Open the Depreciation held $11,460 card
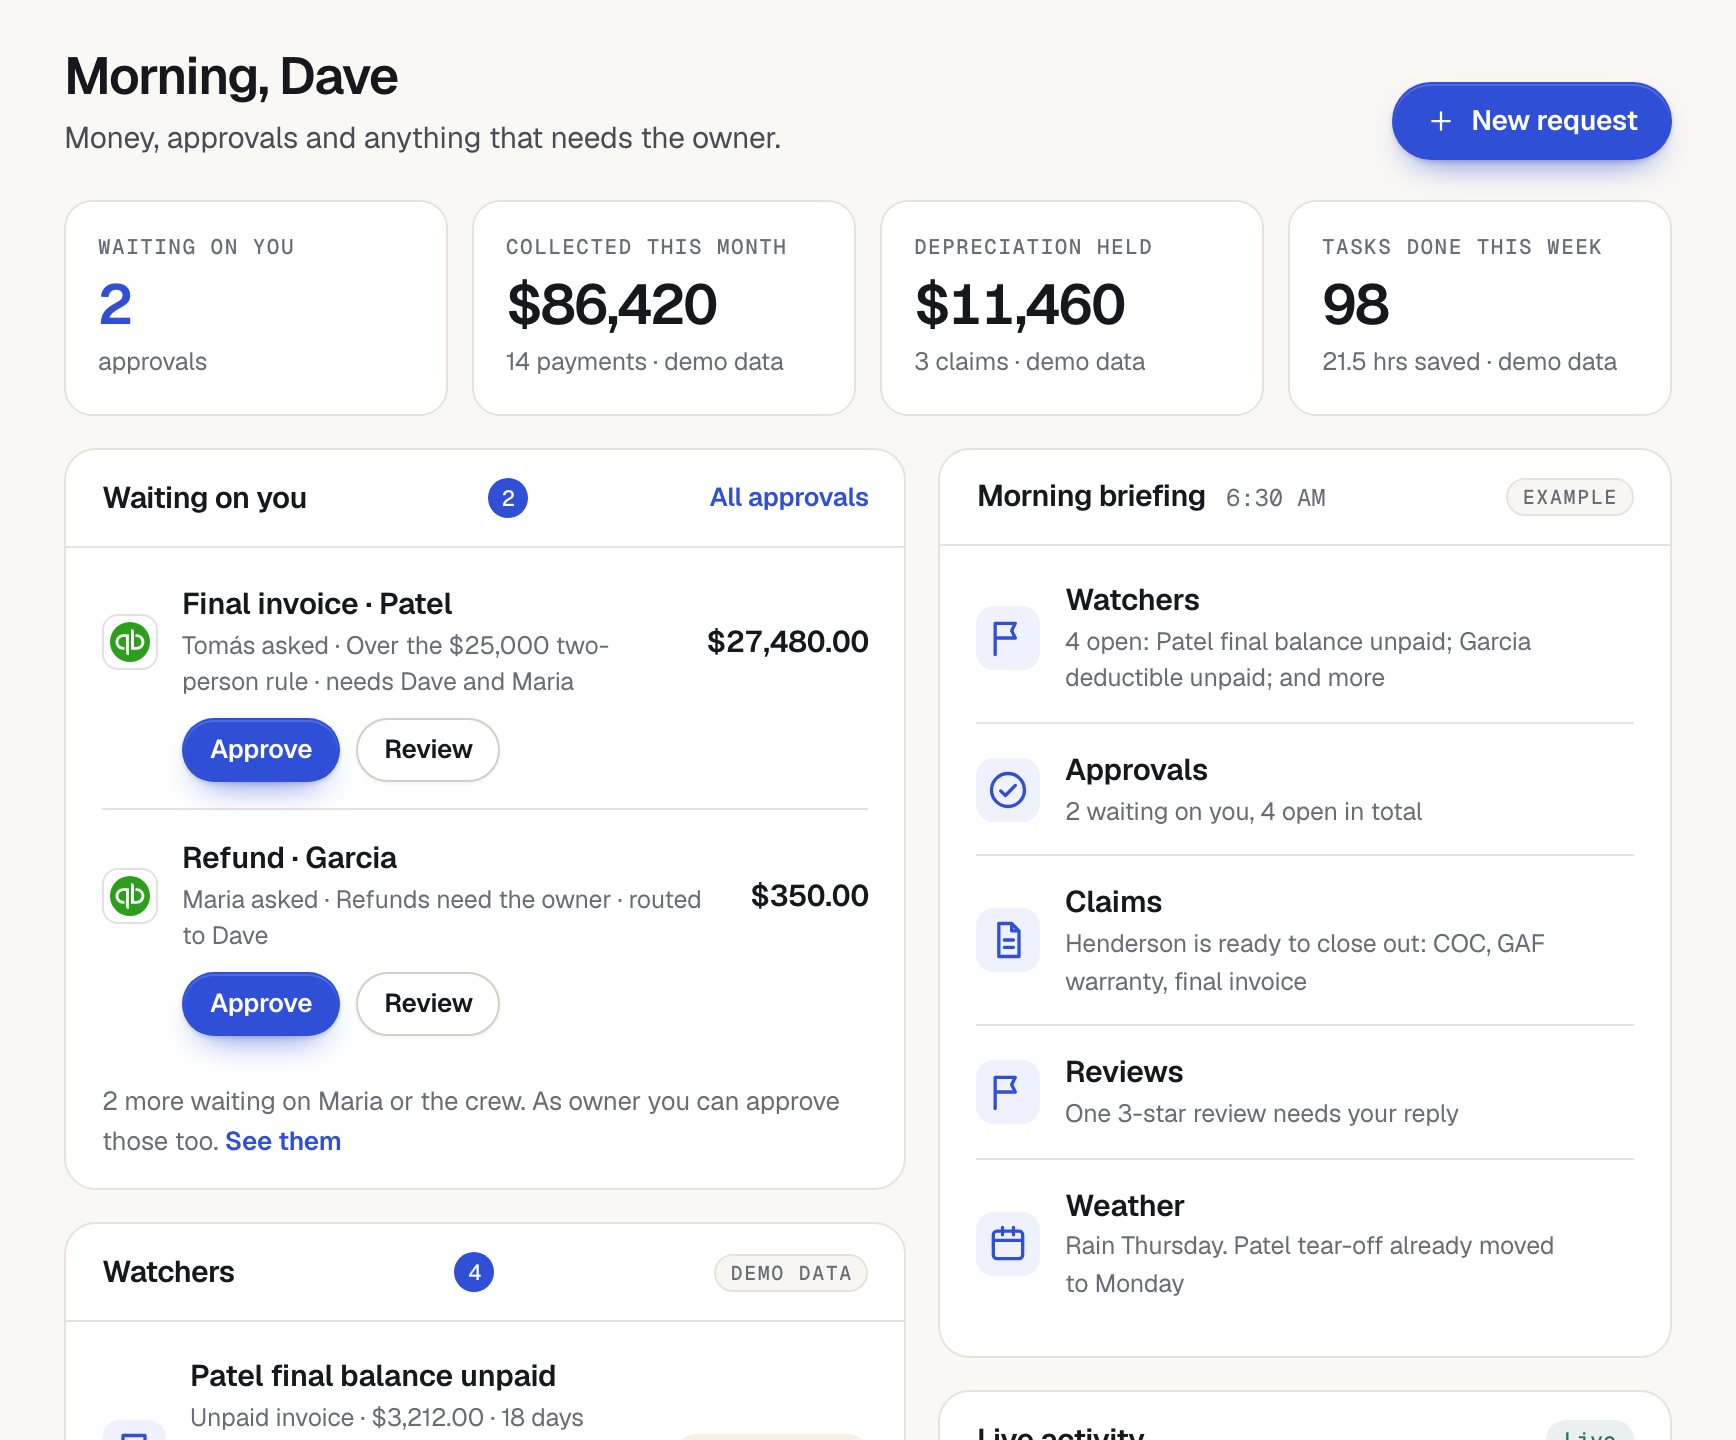 point(1072,308)
